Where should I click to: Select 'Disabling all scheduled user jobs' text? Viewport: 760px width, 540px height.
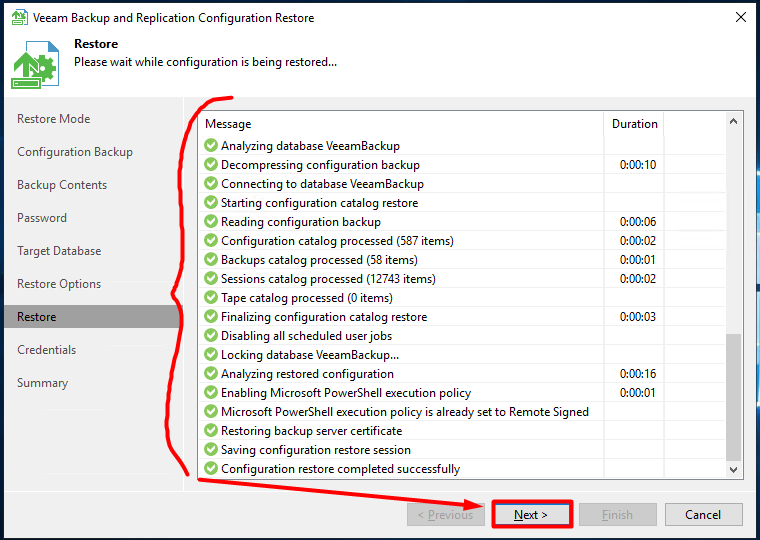tap(306, 336)
